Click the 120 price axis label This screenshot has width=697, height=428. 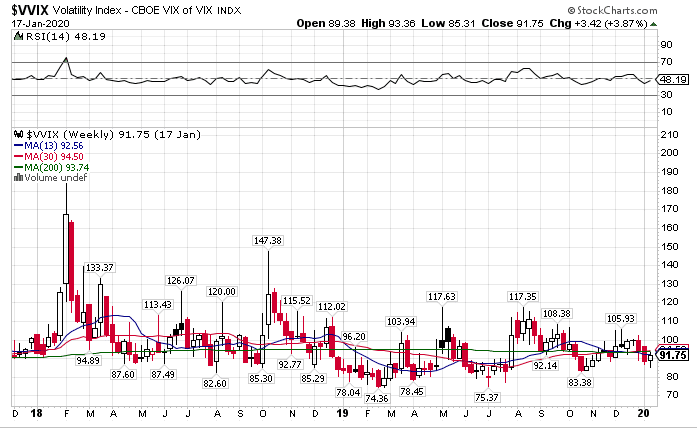[670, 302]
